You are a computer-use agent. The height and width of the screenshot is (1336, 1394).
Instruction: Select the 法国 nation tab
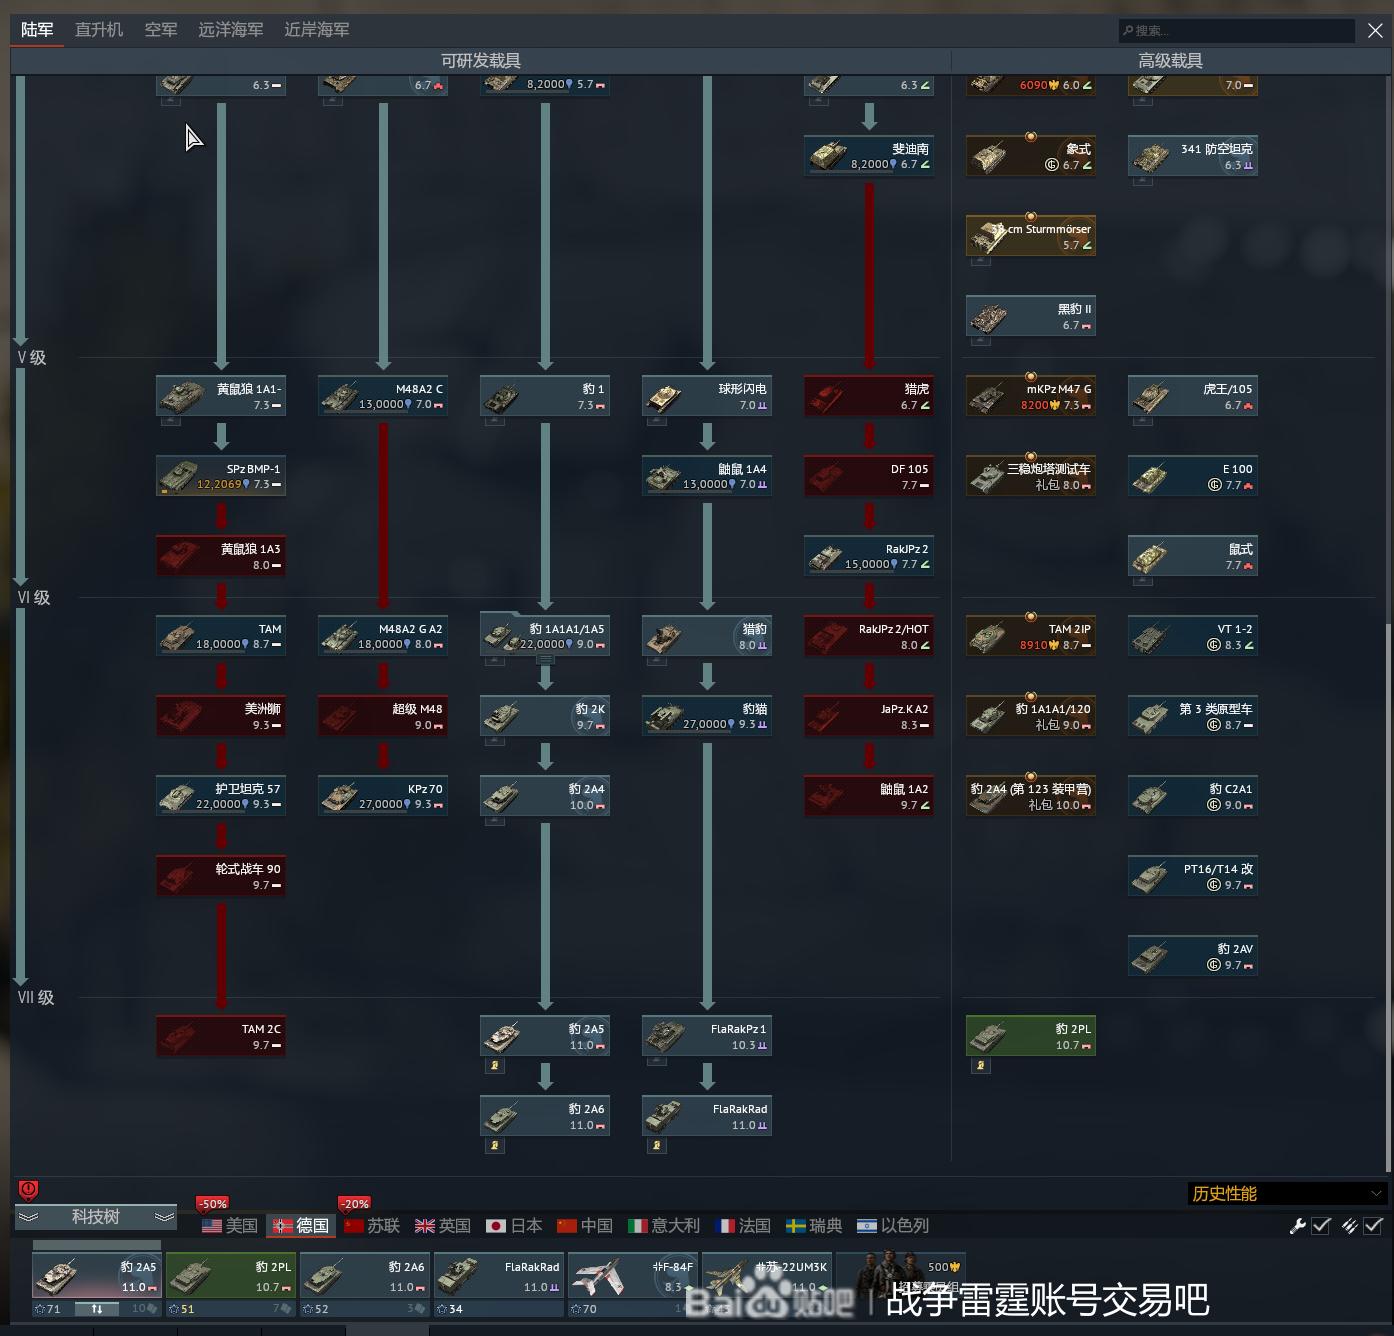pos(743,1226)
